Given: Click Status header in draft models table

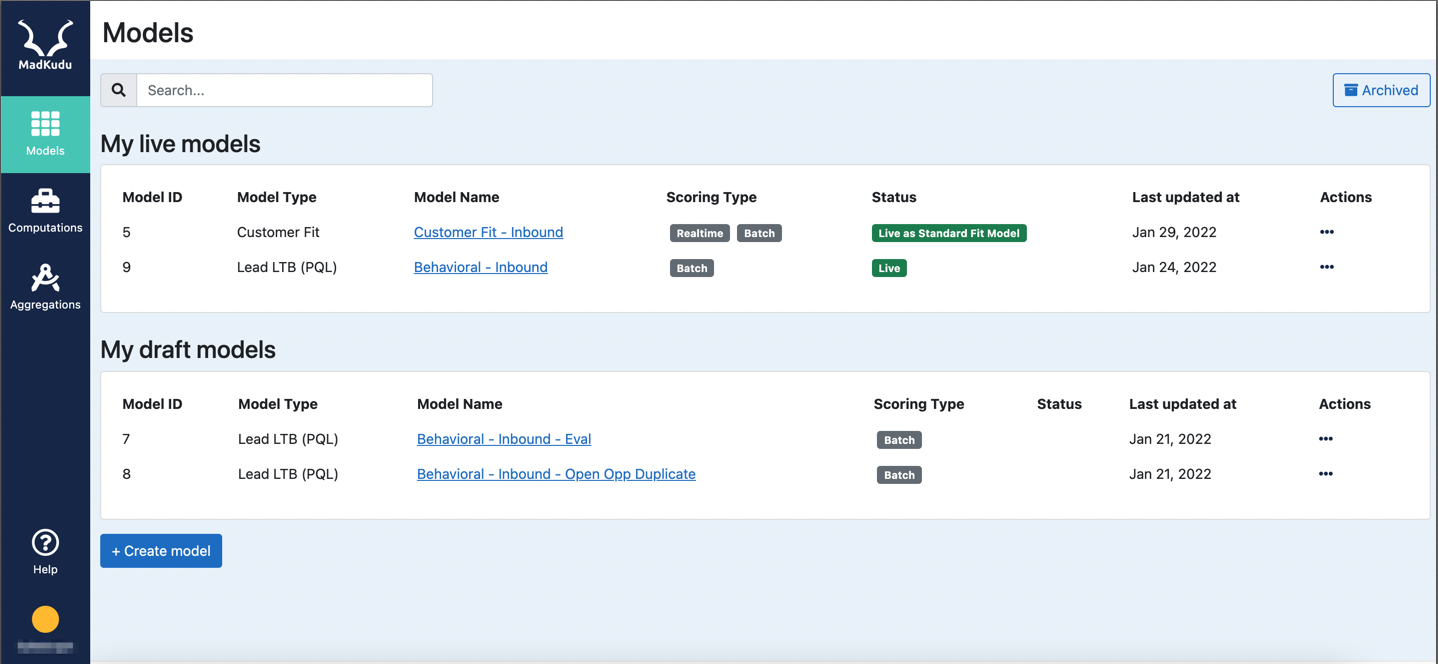Looking at the screenshot, I should (1059, 404).
